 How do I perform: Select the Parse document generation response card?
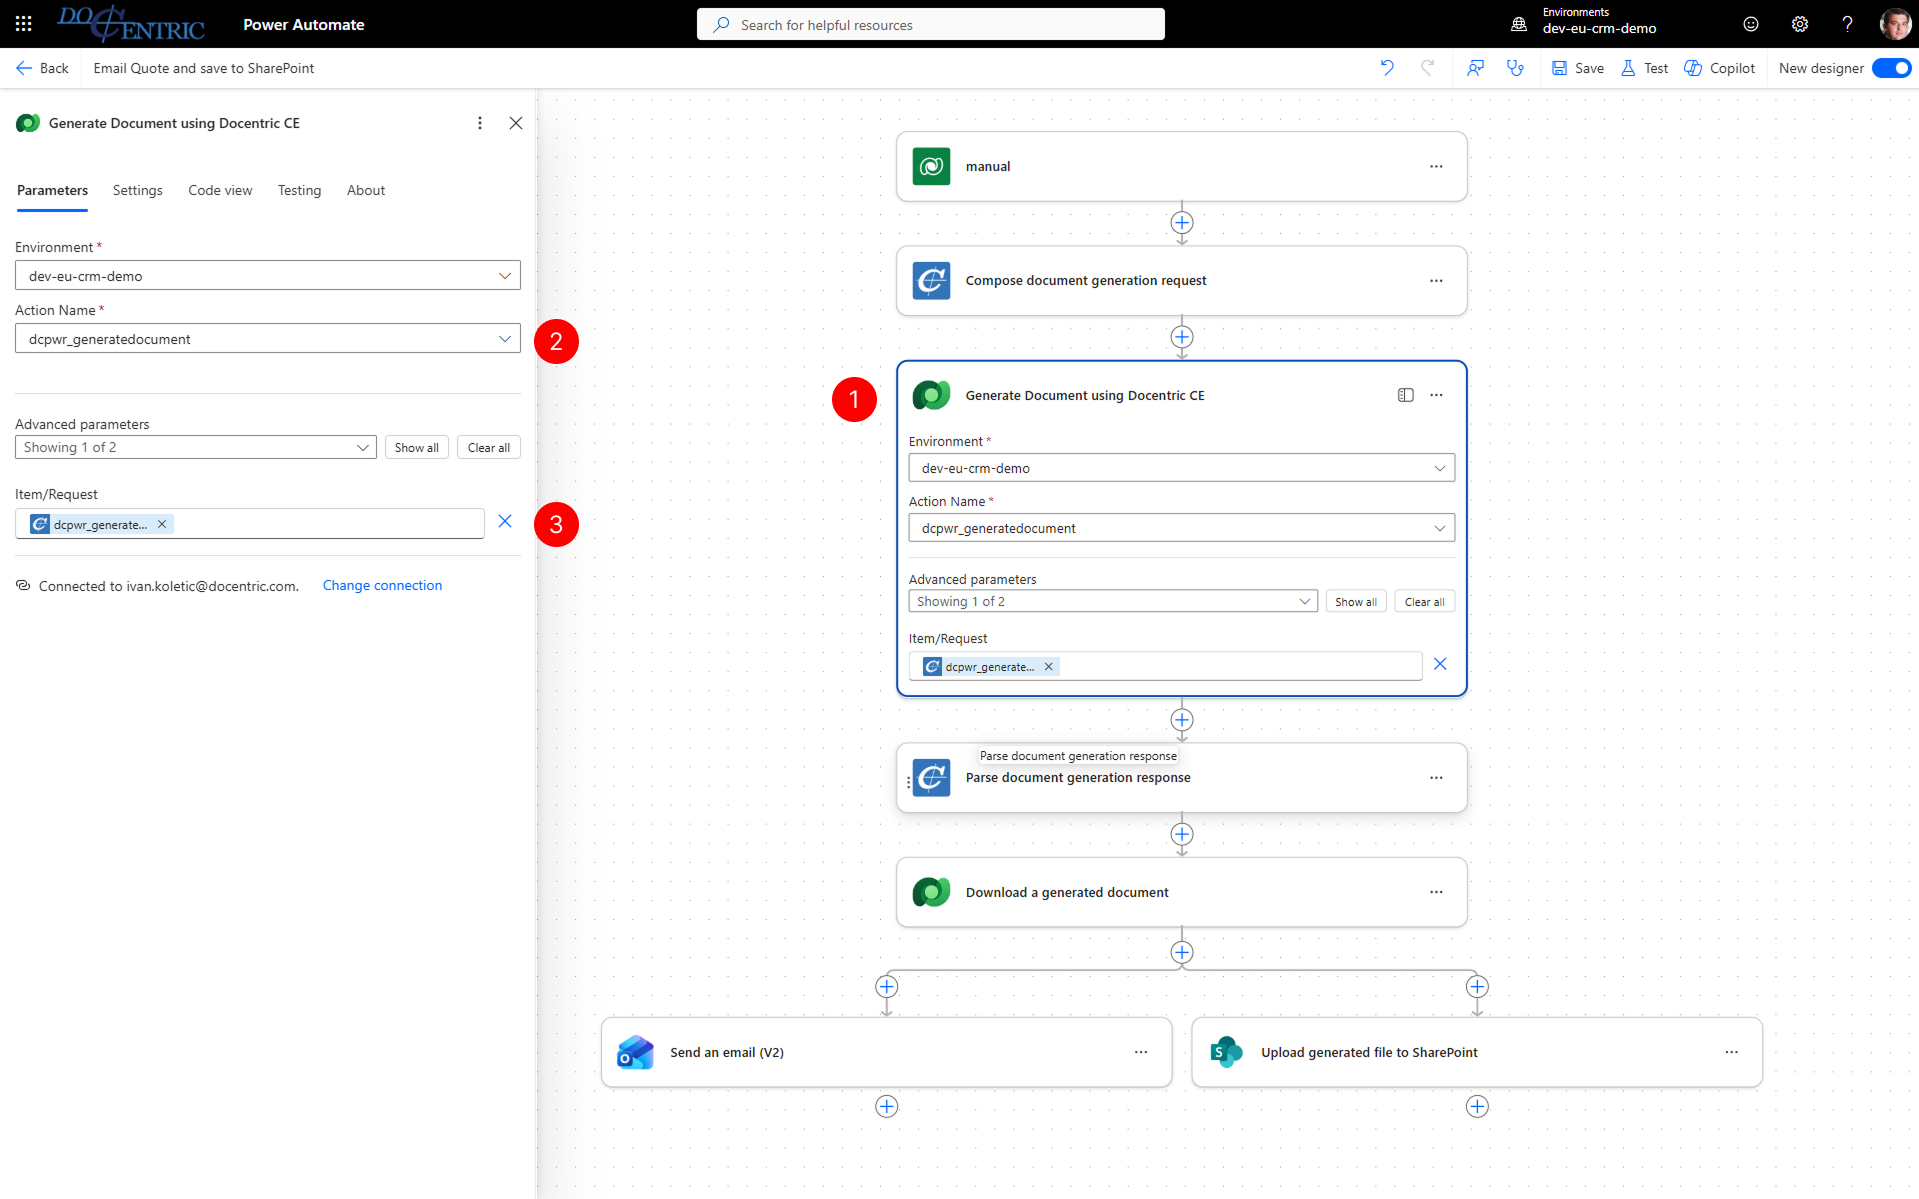(x=1182, y=778)
